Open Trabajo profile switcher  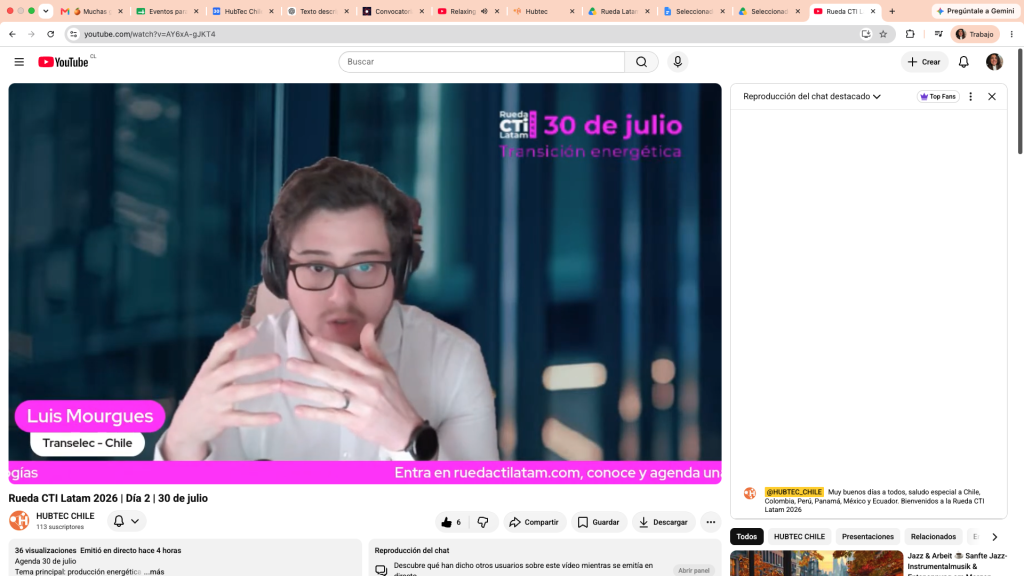[974, 34]
